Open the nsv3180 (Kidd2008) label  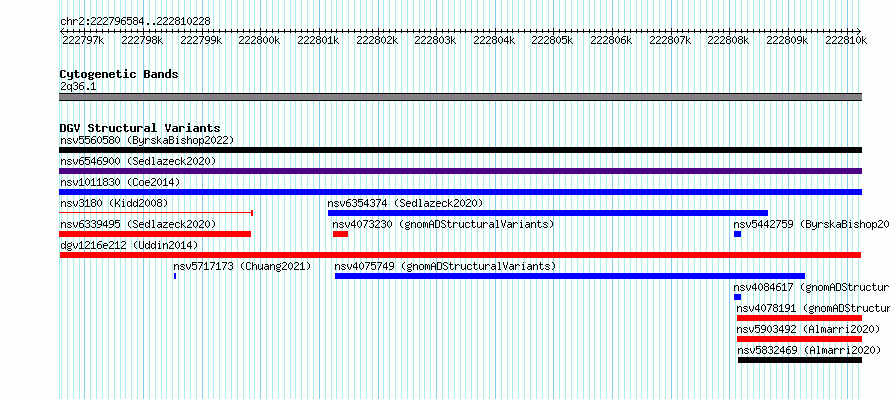click(114, 203)
